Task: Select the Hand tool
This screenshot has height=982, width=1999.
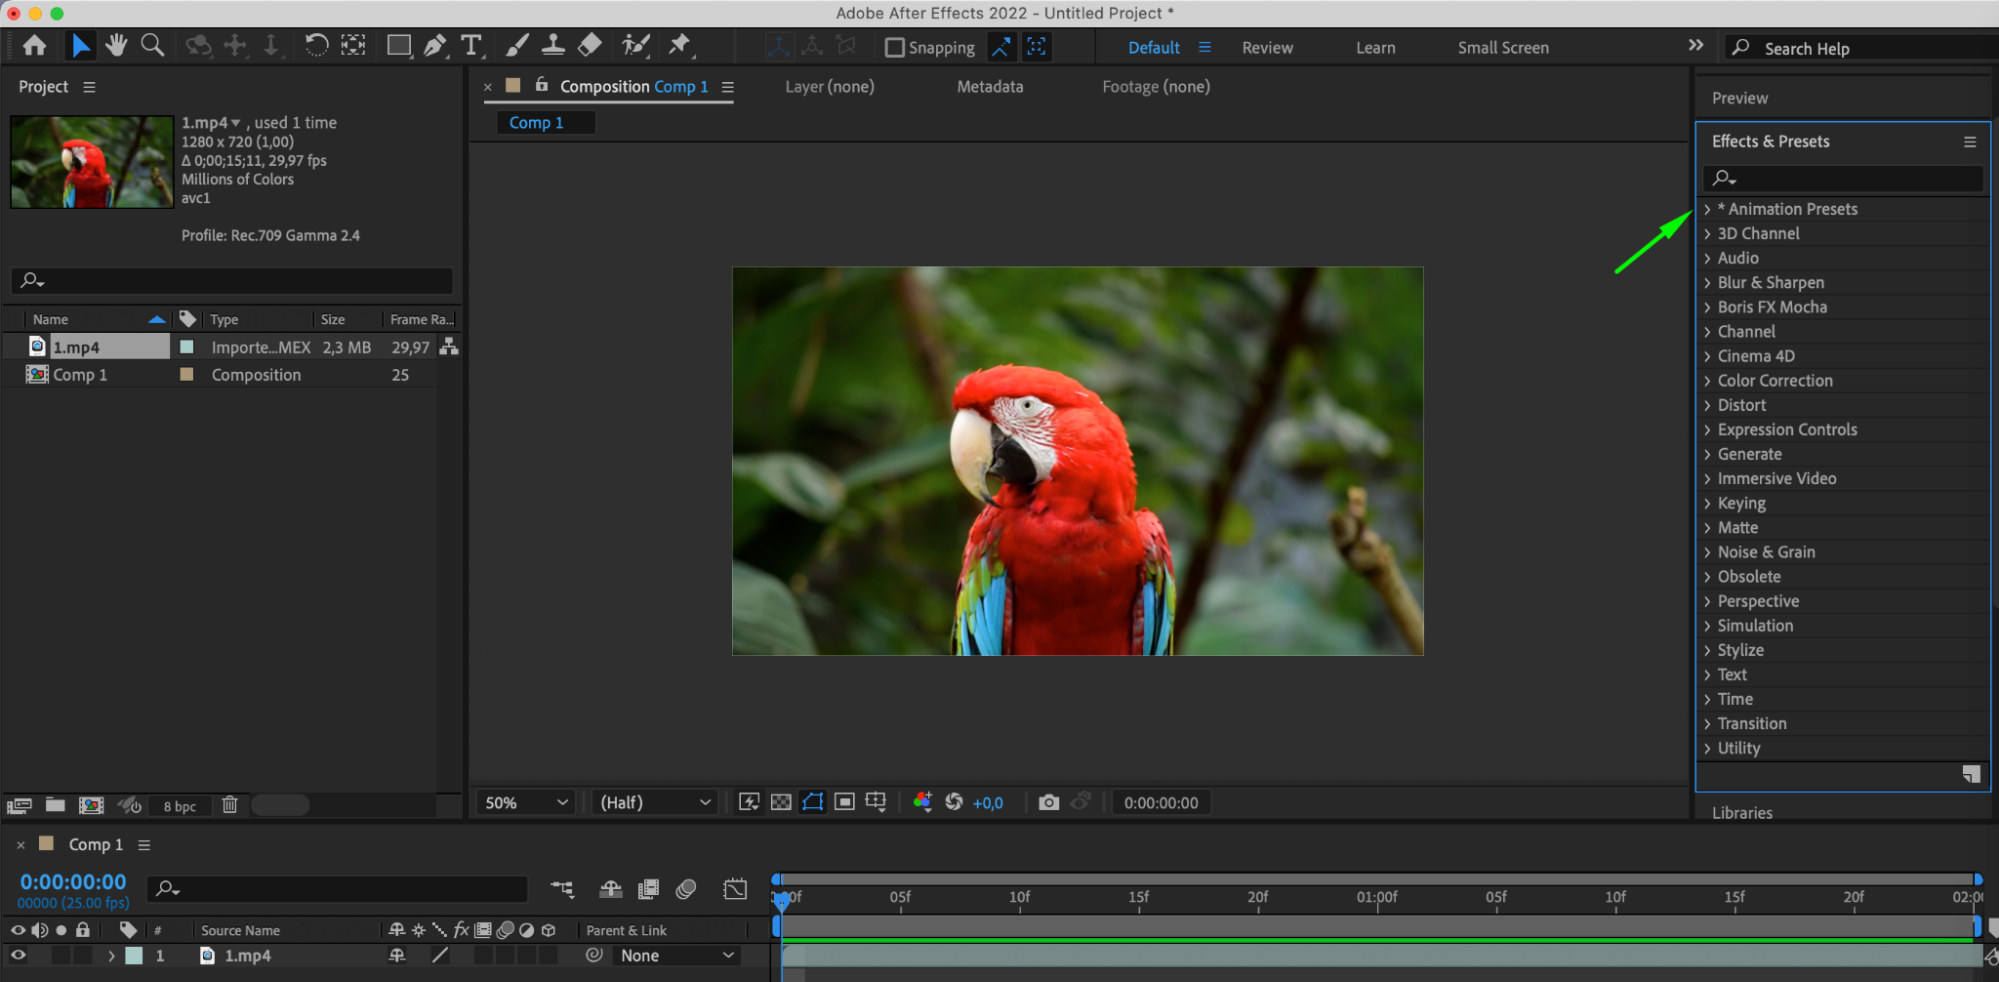Action: pyautogui.click(x=116, y=46)
